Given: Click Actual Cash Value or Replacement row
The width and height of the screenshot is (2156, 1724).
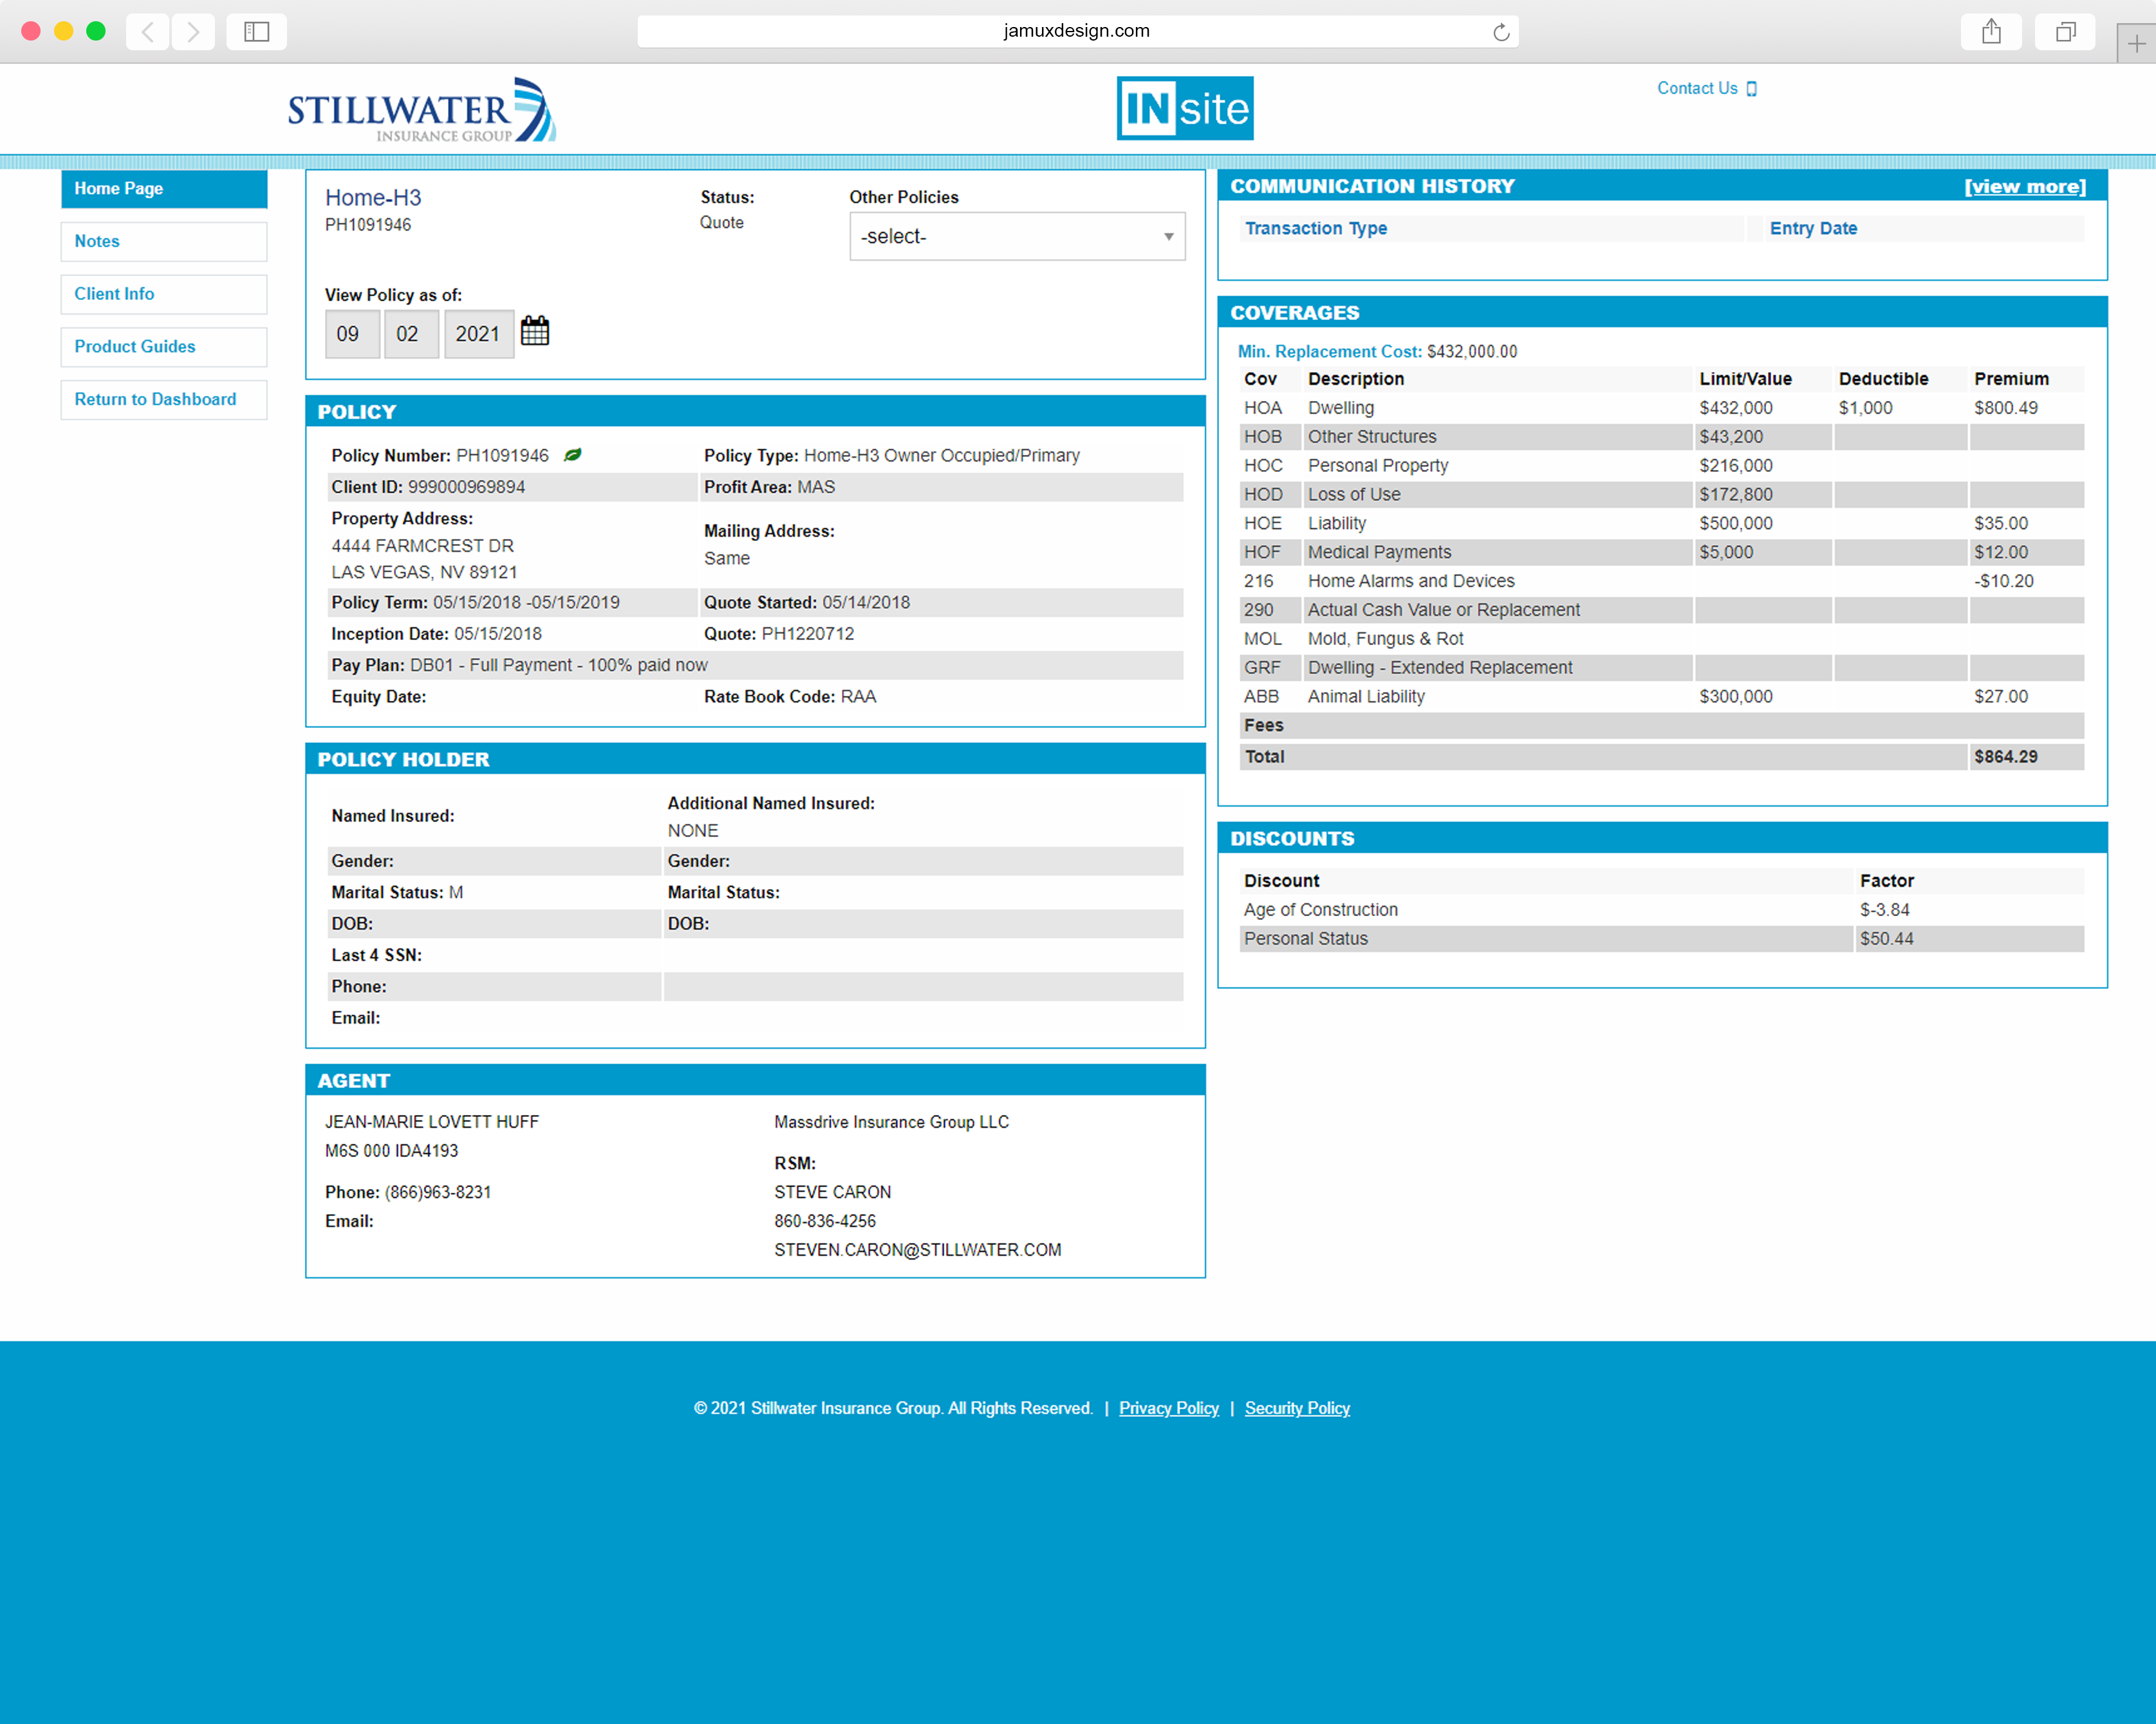Looking at the screenshot, I should click(1662, 610).
